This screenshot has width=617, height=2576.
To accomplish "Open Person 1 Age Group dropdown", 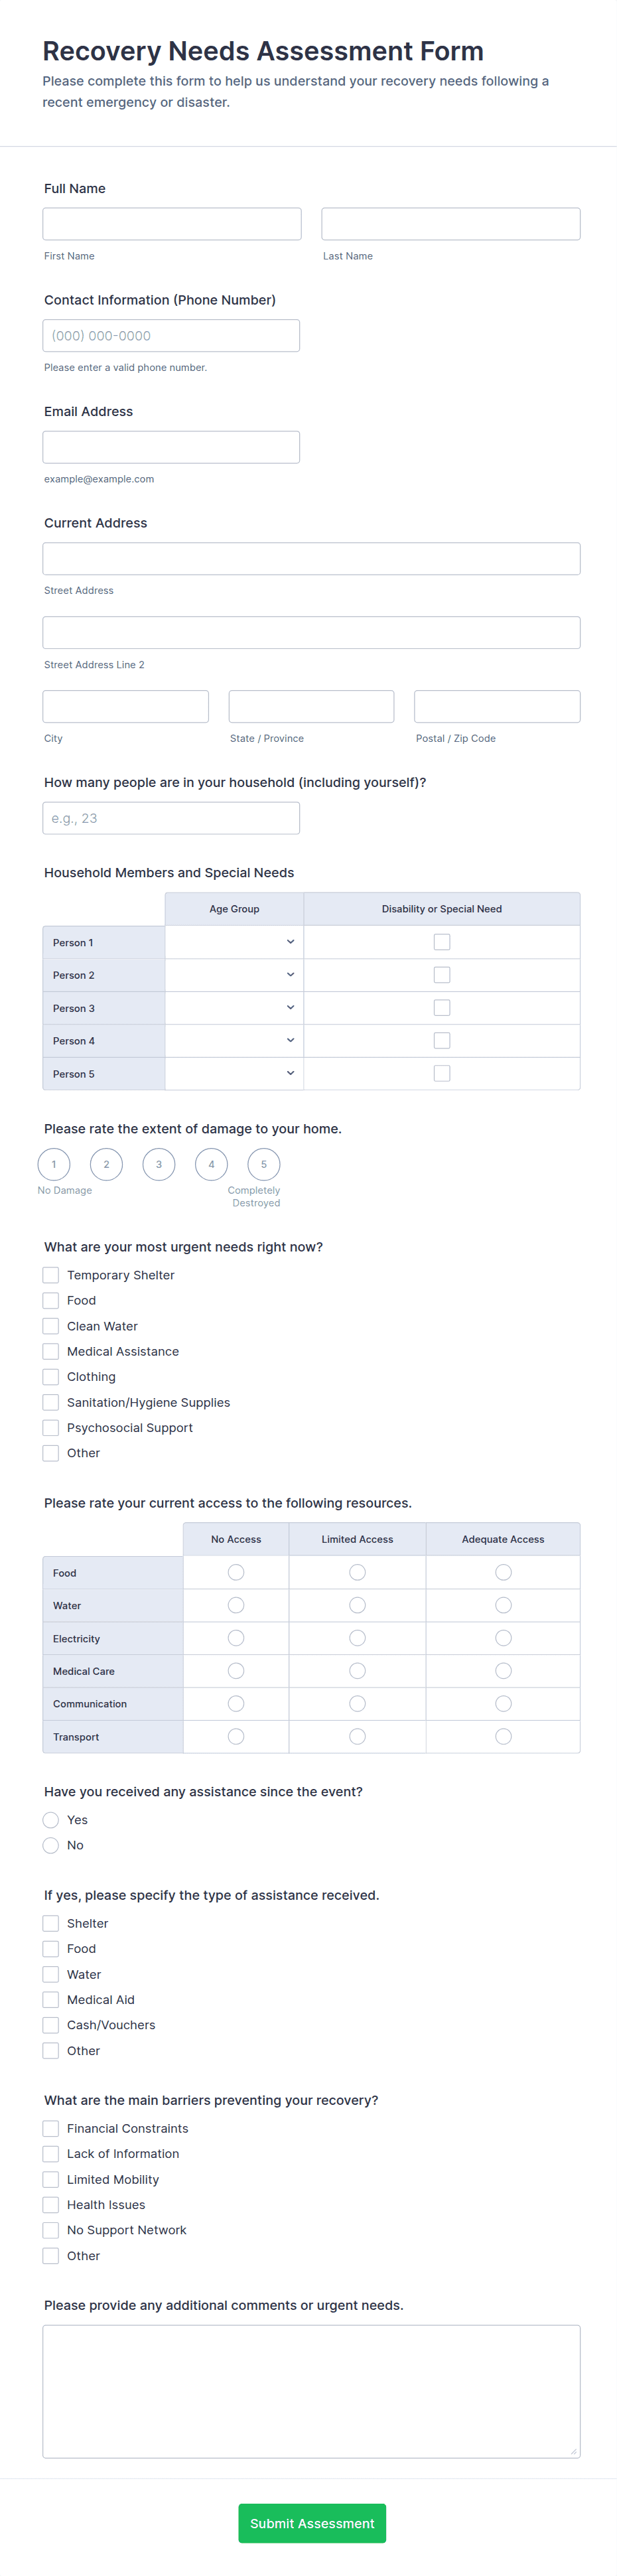I will (234, 942).
